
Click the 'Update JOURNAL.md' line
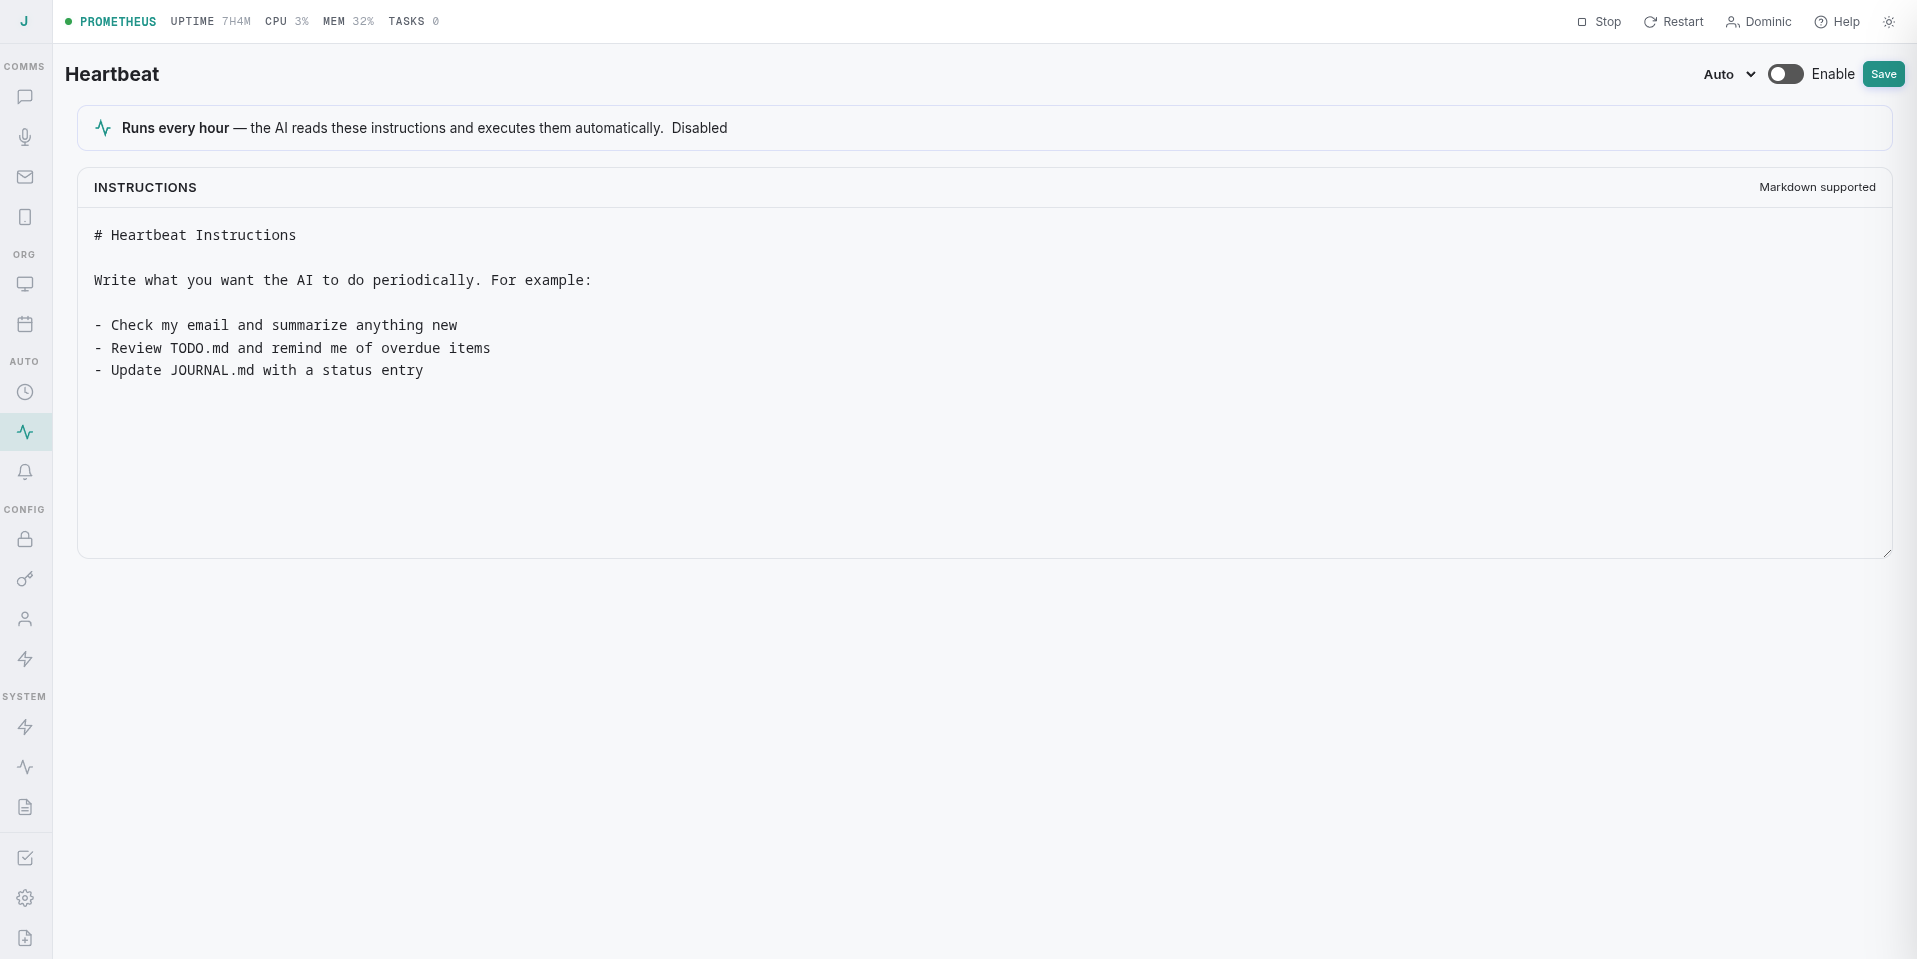point(259,370)
